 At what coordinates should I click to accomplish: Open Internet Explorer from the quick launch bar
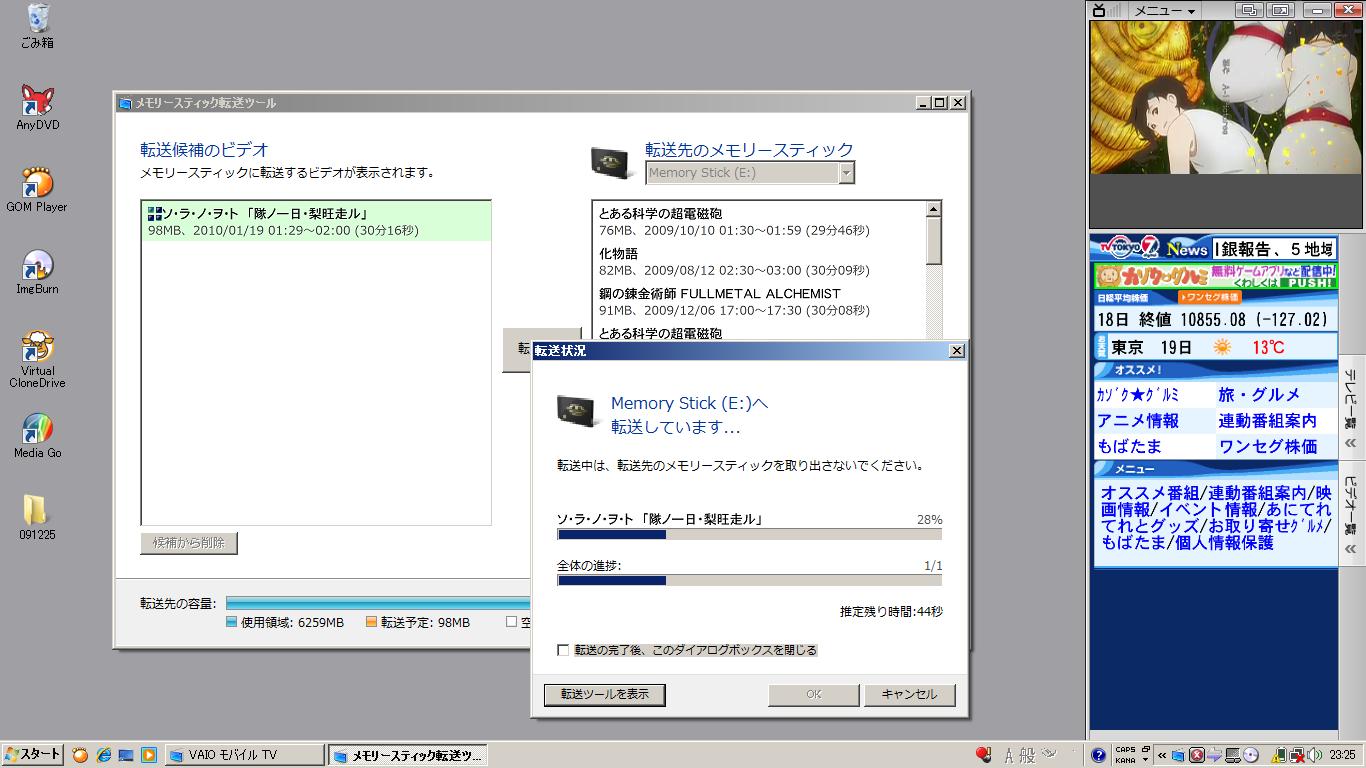(x=103, y=755)
